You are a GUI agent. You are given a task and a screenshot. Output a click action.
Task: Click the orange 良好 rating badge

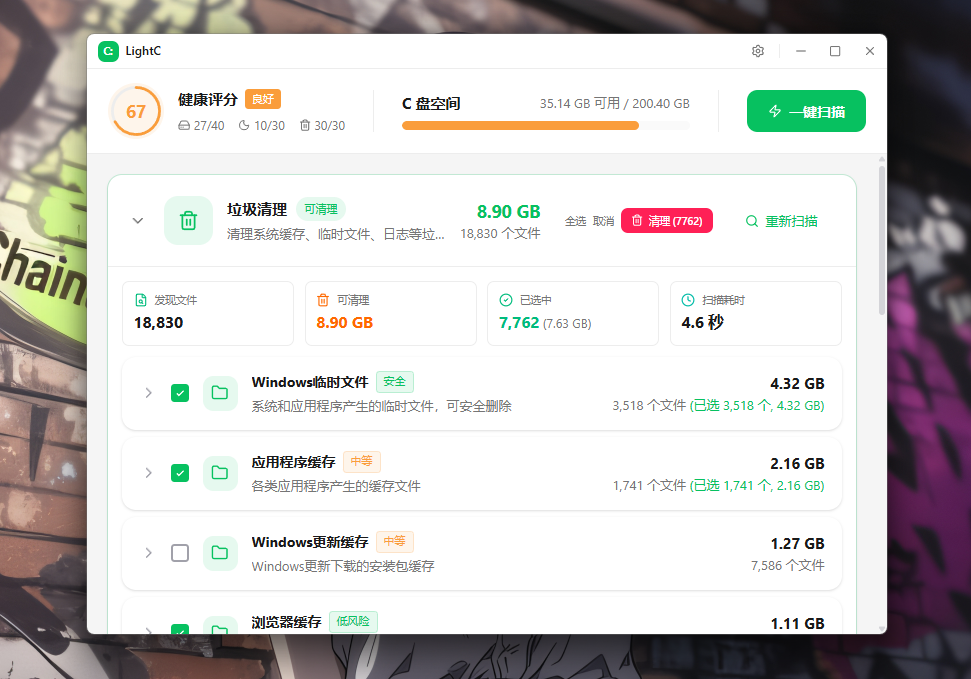tap(263, 99)
